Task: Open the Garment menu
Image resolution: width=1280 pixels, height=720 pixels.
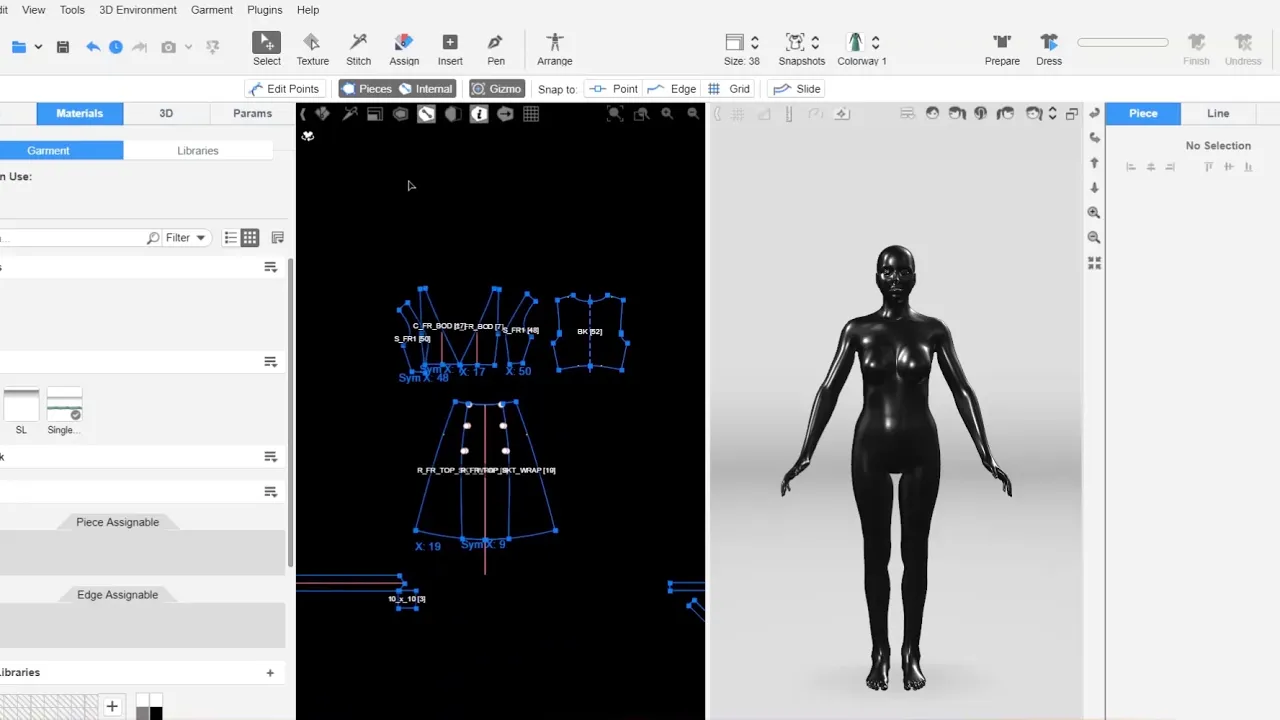Action: coord(211,10)
